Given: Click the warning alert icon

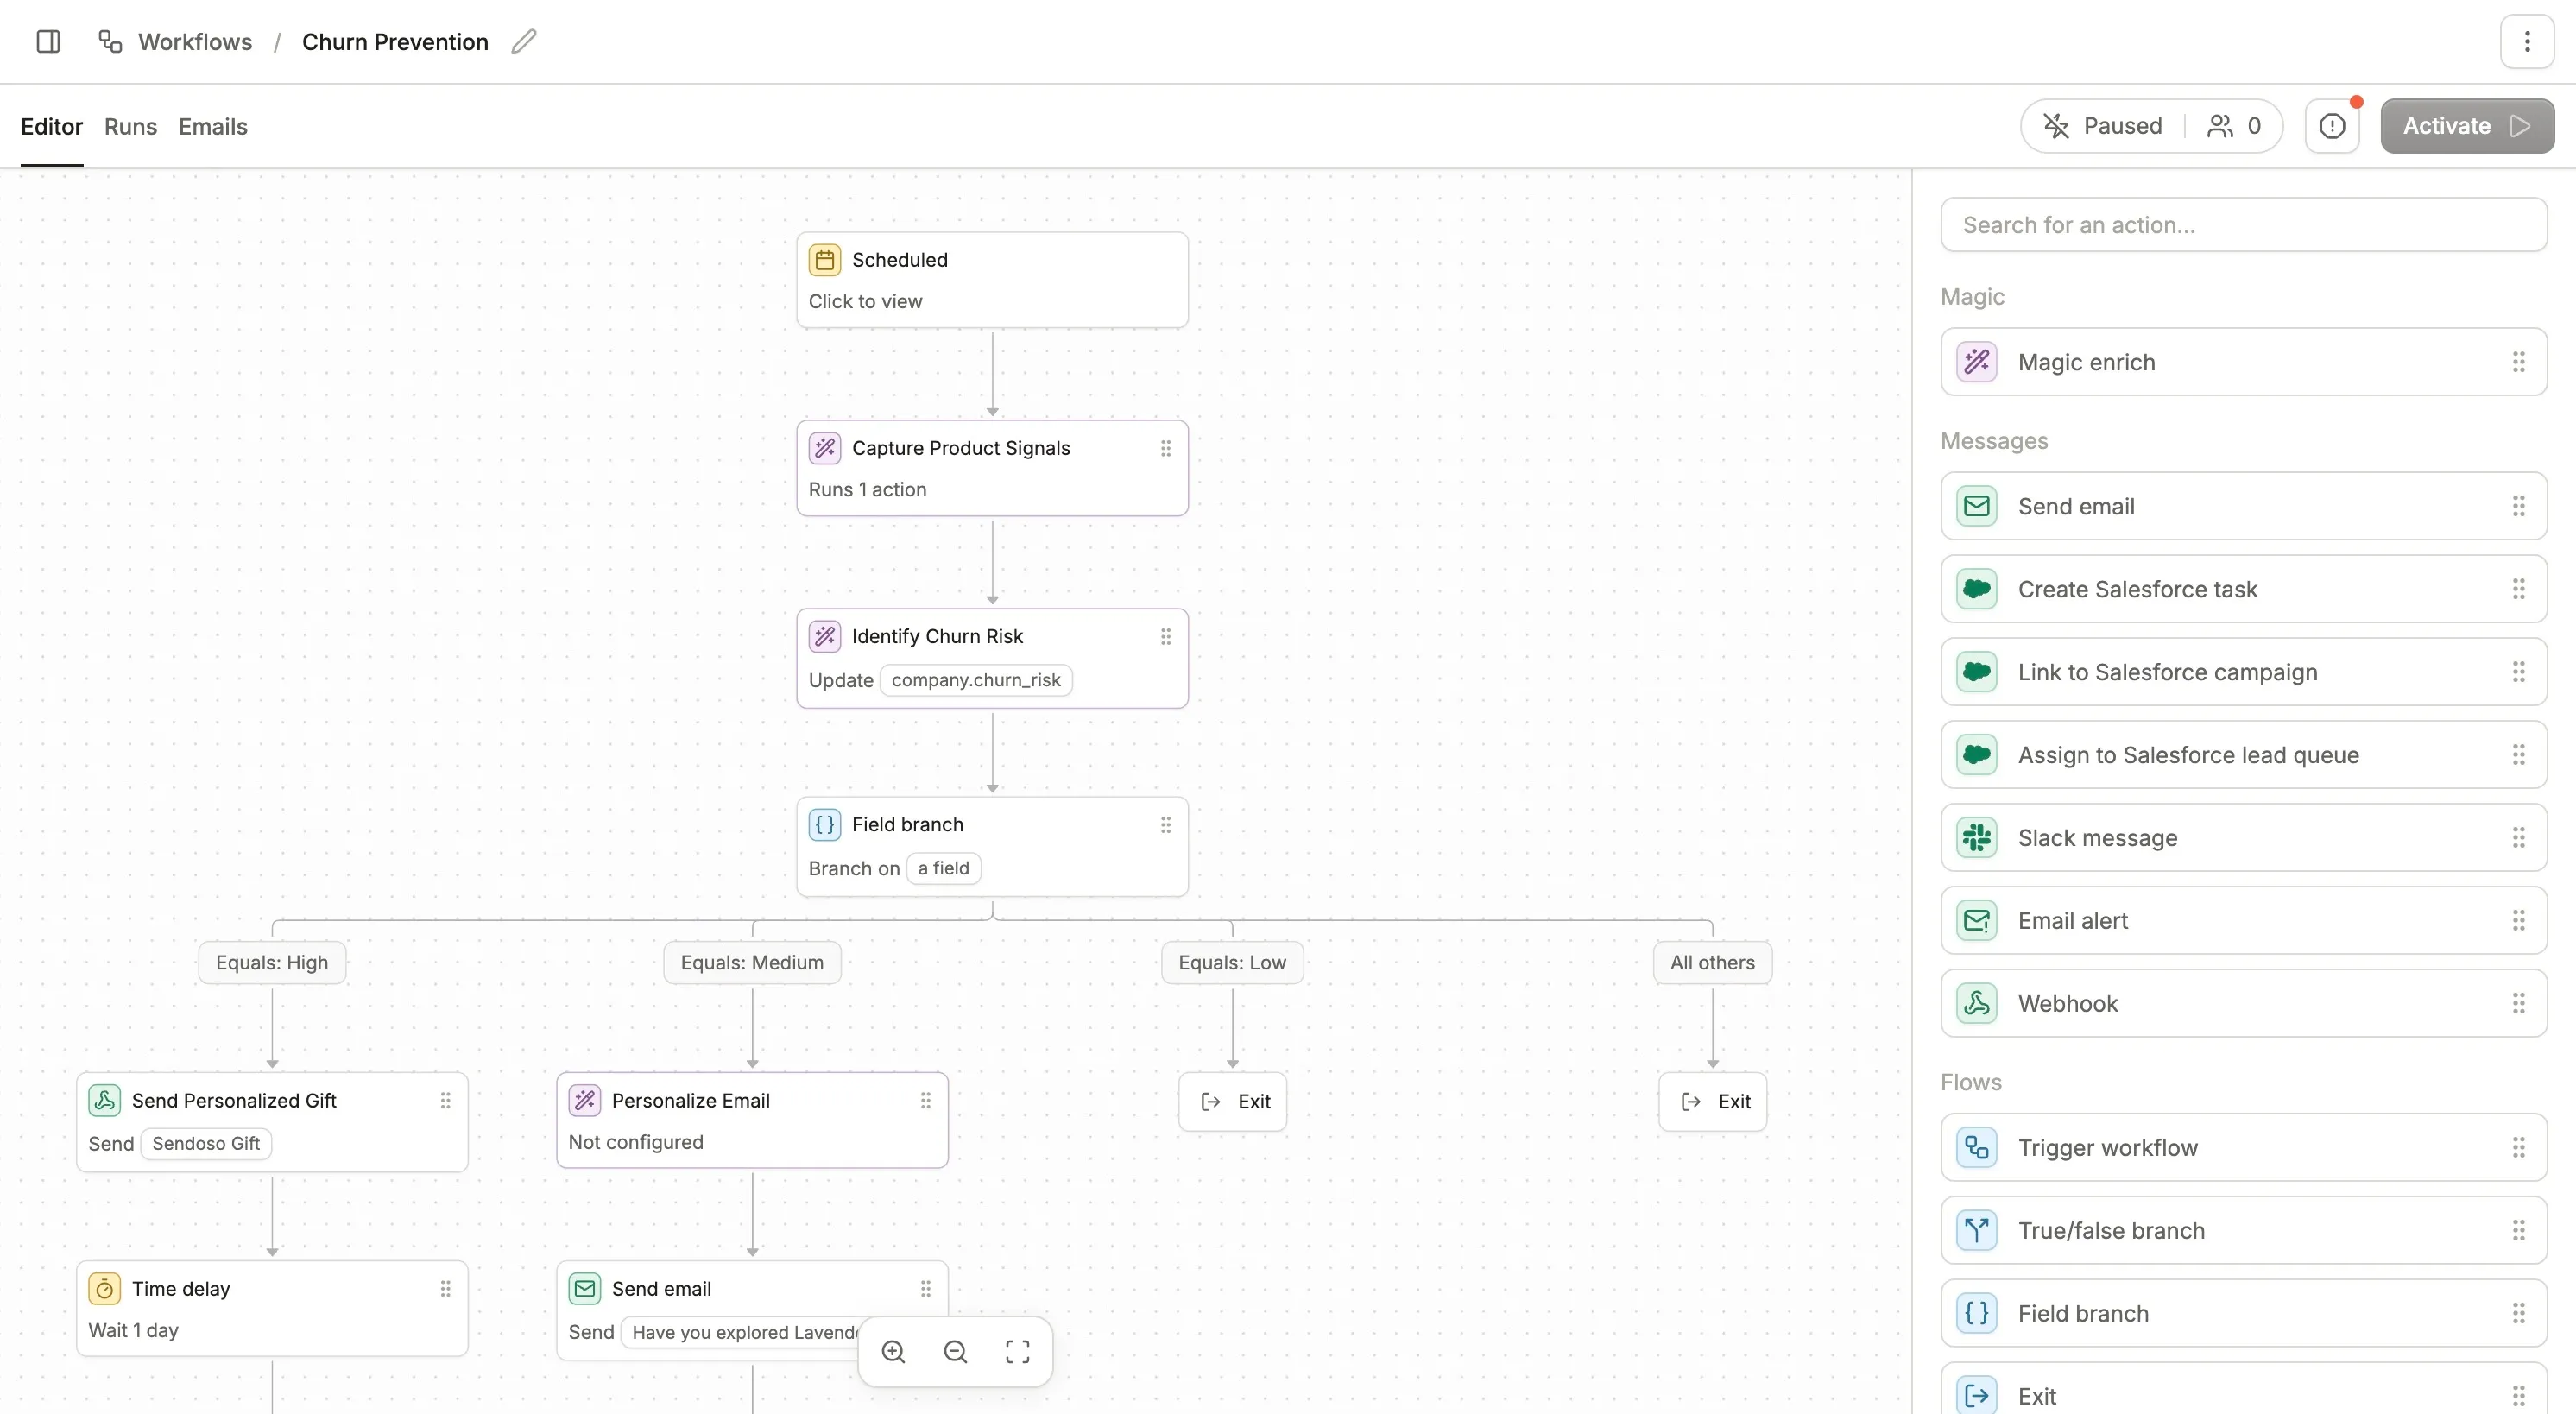Looking at the screenshot, I should 2332,126.
